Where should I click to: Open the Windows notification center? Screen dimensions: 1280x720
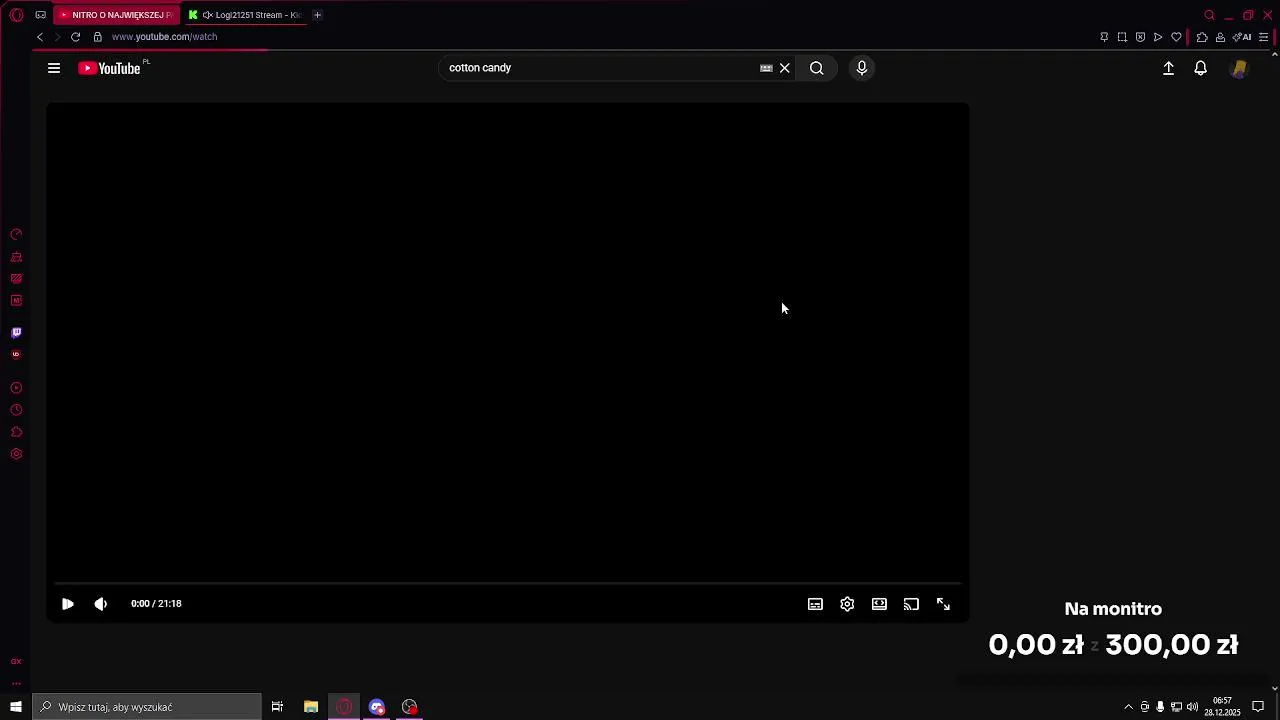pyautogui.click(x=1258, y=707)
